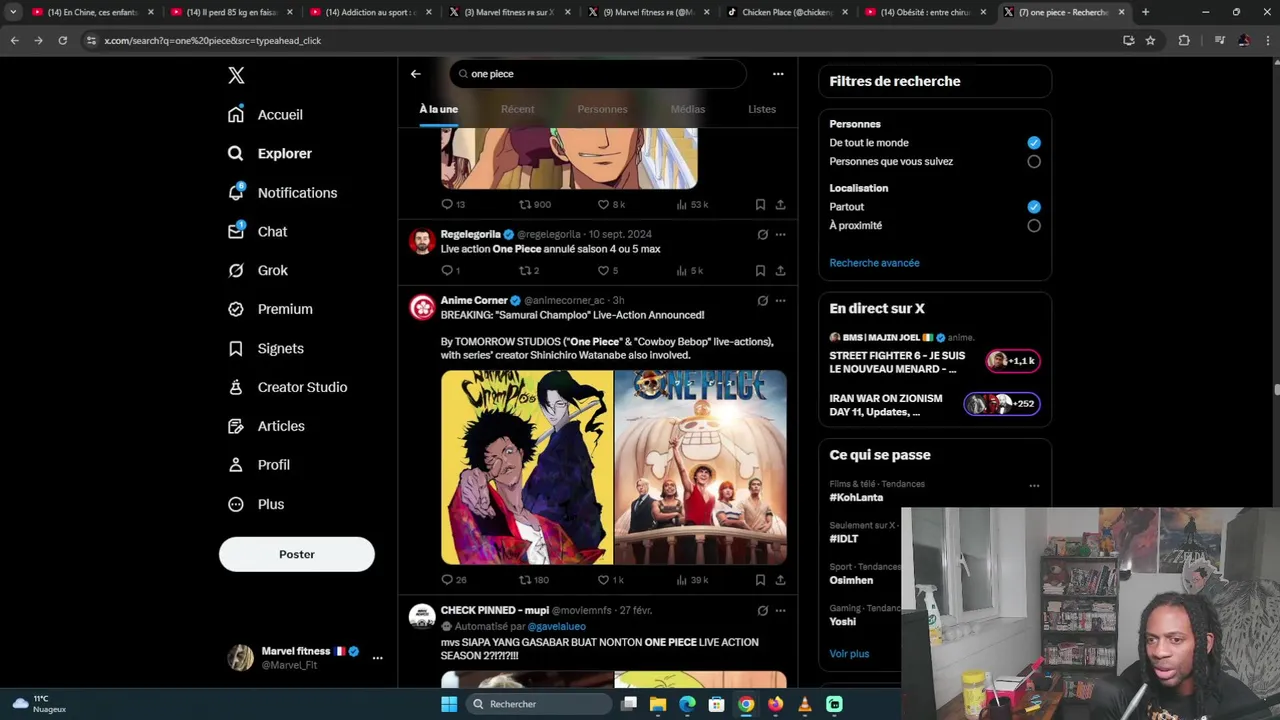Image resolution: width=1280 pixels, height=720 pixels.
Task: Open Chat in the sidebar
Action: 257,231
